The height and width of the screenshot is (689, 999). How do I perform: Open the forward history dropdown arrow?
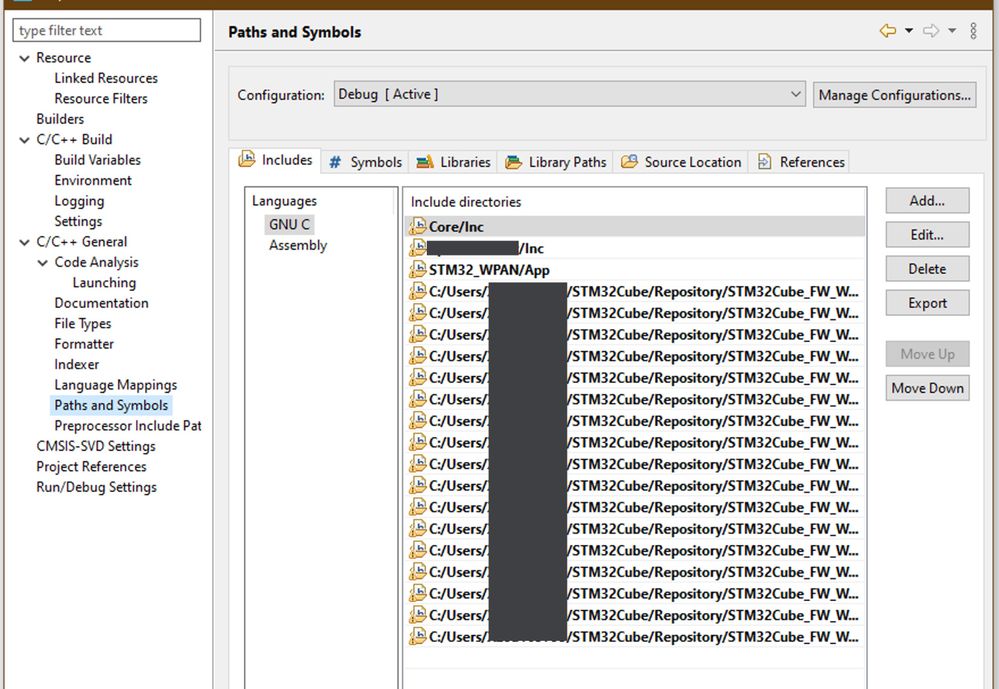(952, 31)
